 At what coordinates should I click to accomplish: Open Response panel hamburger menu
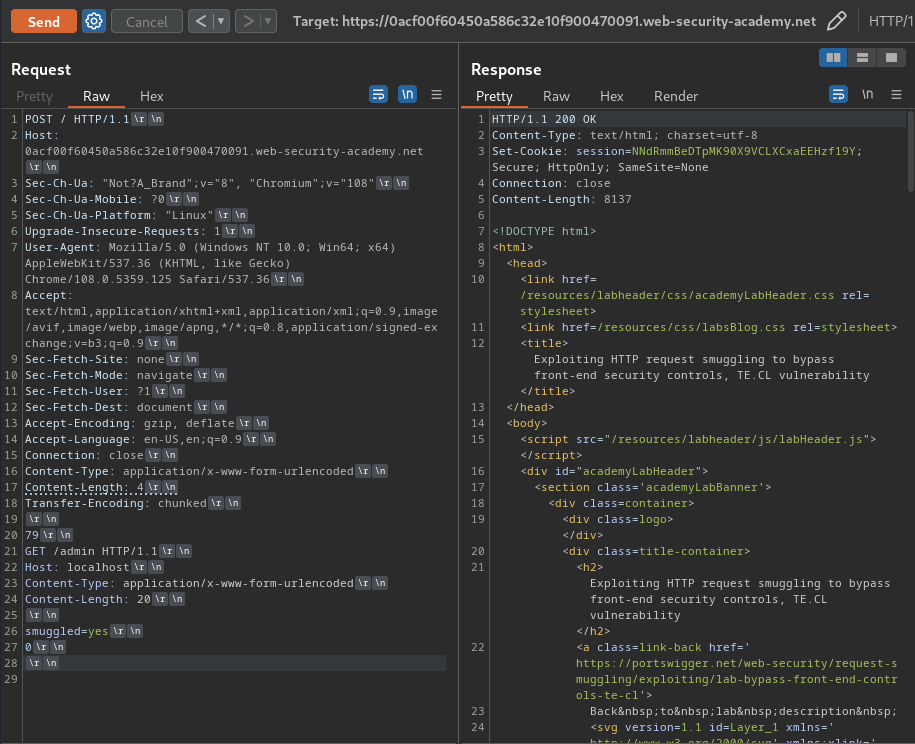click(897, 94)
